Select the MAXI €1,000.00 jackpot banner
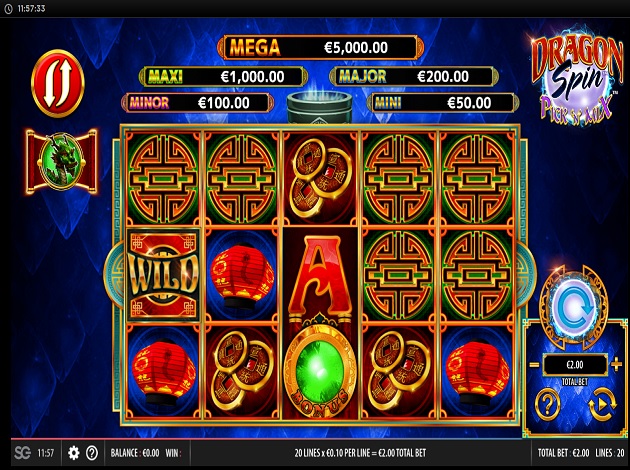 tap(223, 76)
